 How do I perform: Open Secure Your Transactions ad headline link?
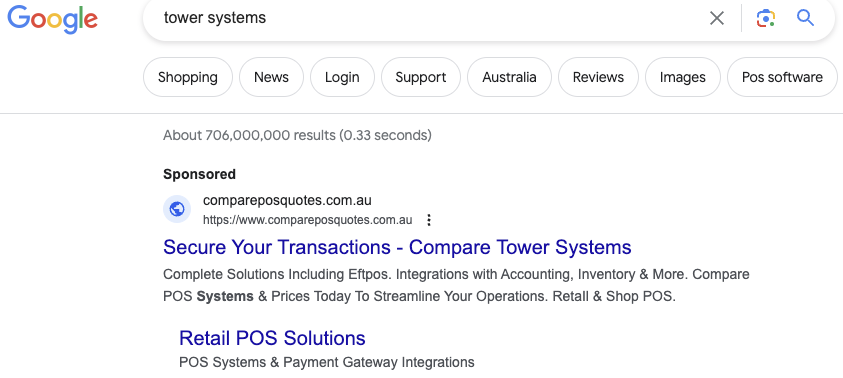coord(397,247)
